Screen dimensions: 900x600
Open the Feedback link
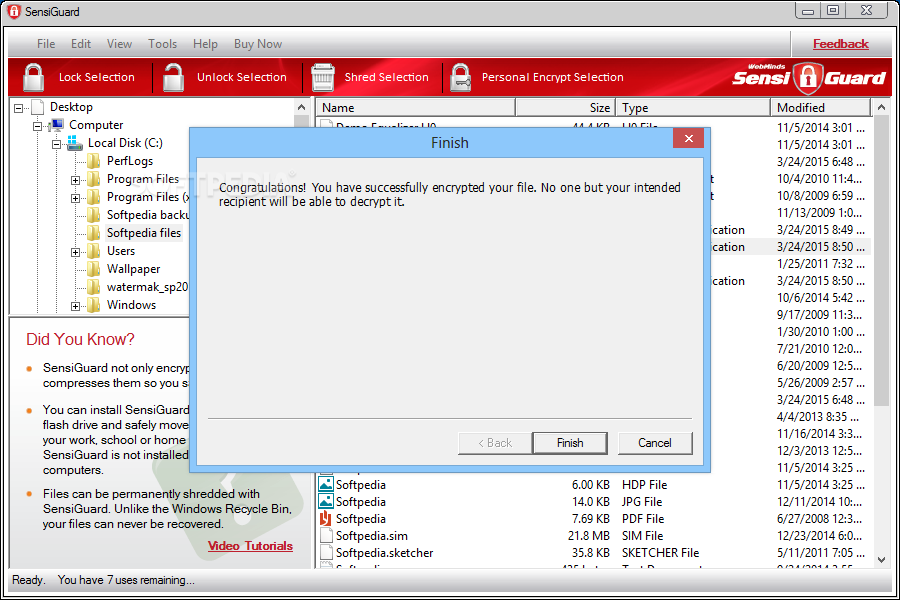(841, 44)
